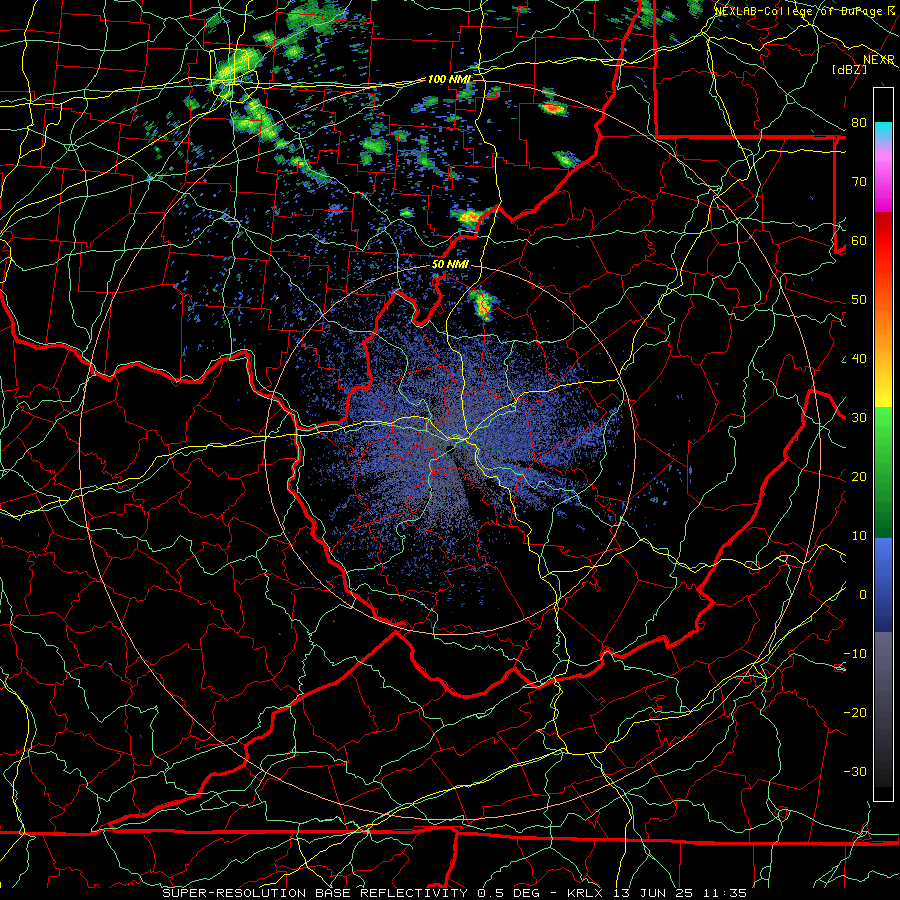Click the -30 value on the dBZ scale
The width and height of the screenshot is (900, 900).
855,772
